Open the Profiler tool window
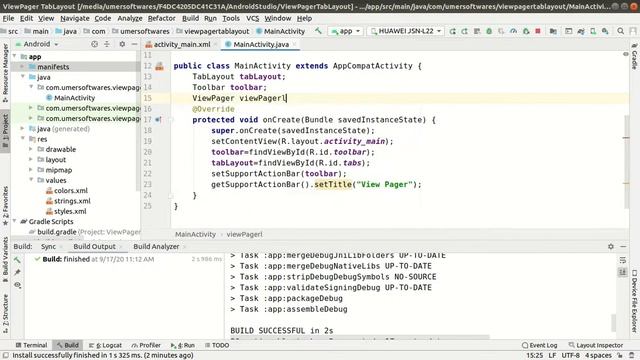 [x=146, y=345]
